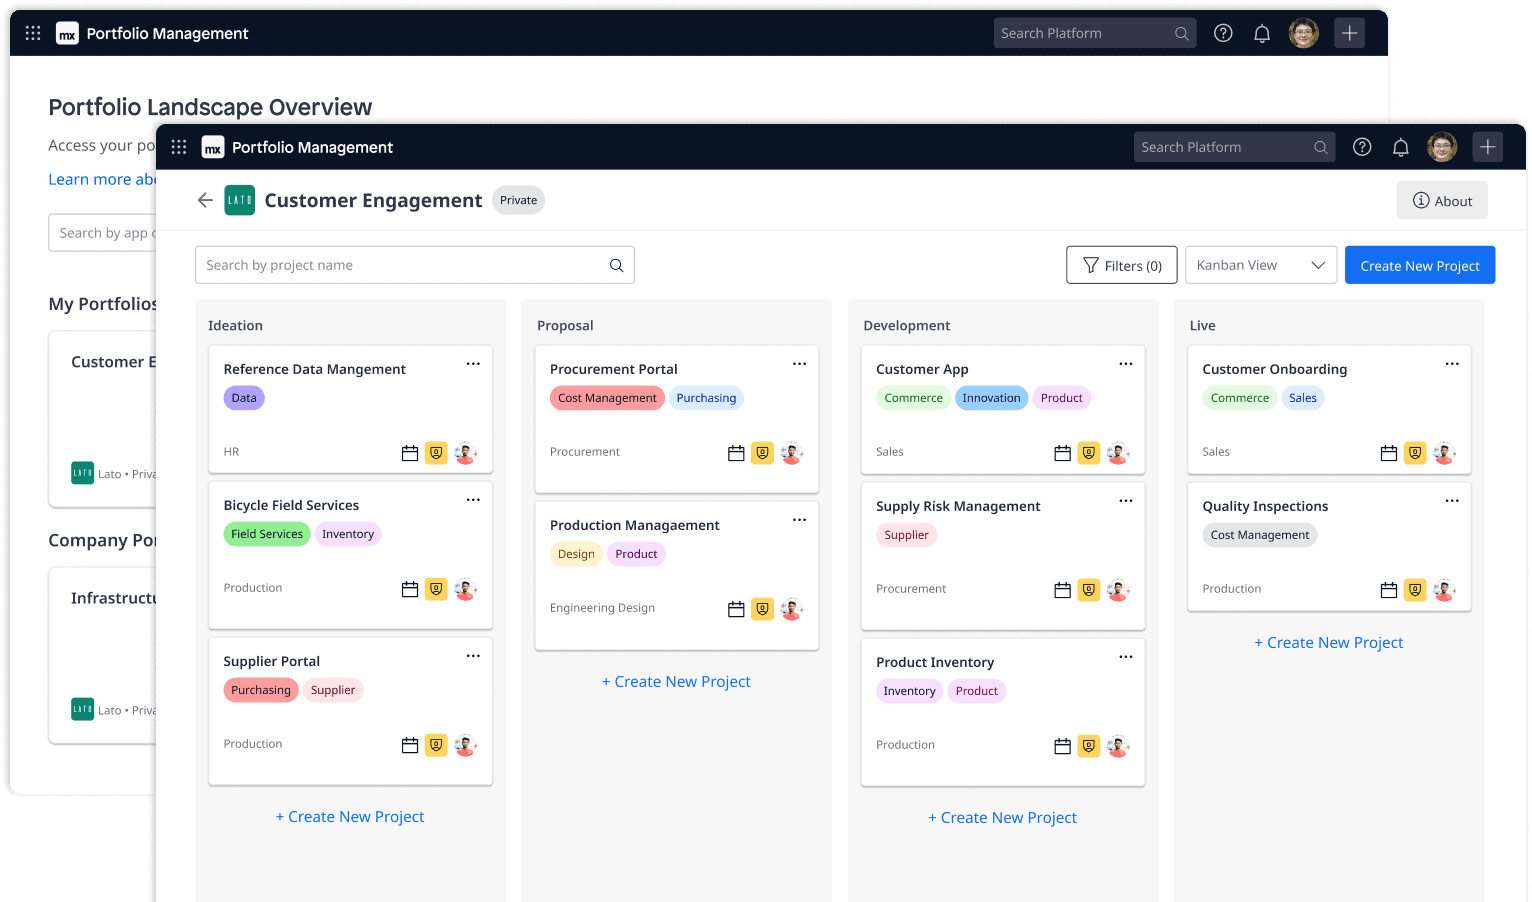1532x902 pixels.
Task: Click yellow shield badge on Customer App card
Action: click(x=1088, y=453)
